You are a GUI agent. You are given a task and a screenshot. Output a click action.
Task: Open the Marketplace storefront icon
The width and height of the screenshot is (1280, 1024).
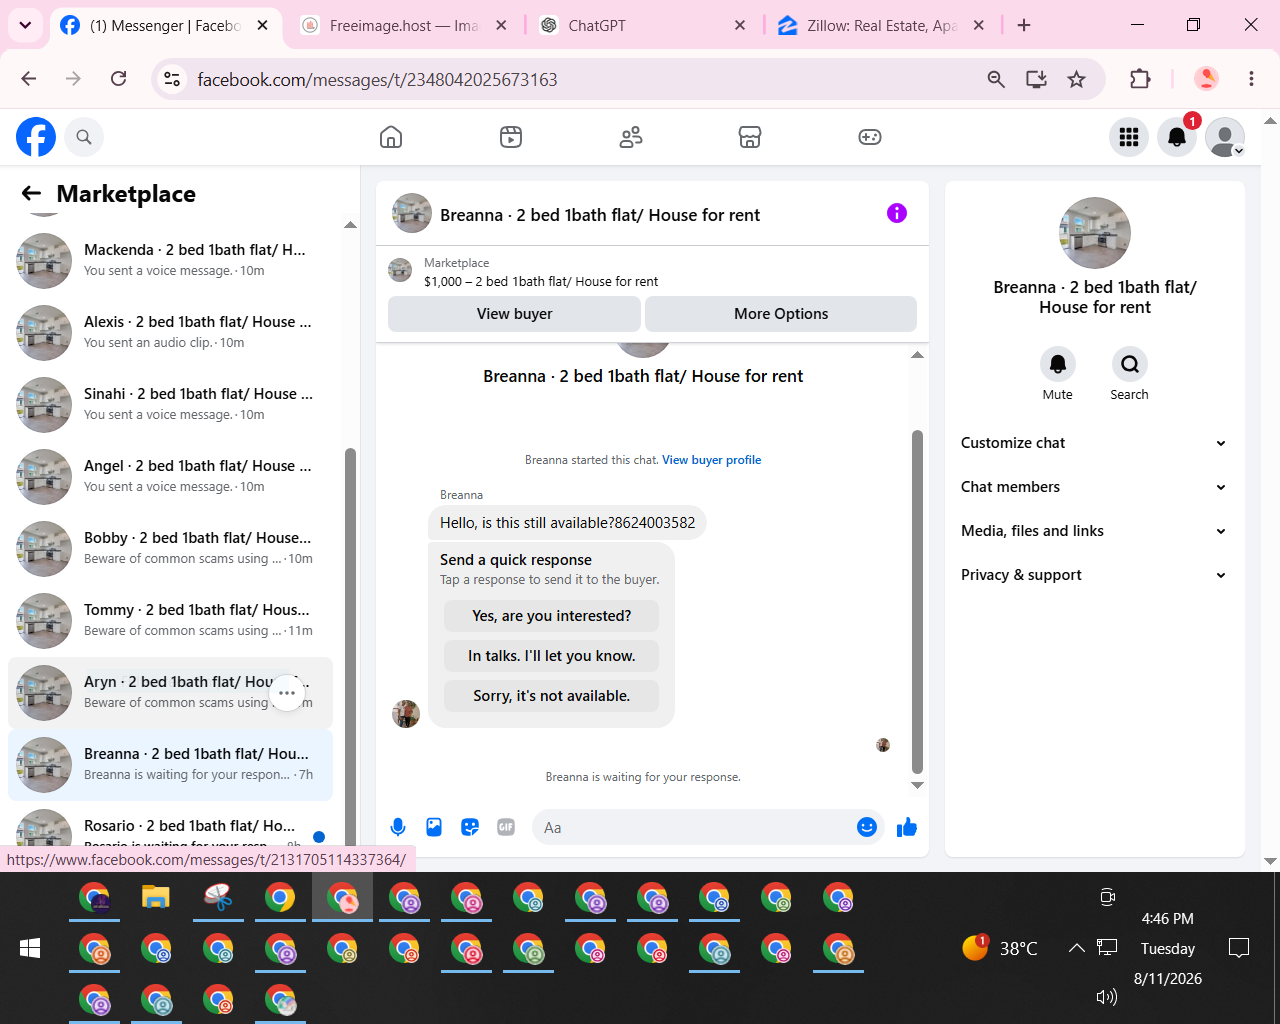[750, 137]
